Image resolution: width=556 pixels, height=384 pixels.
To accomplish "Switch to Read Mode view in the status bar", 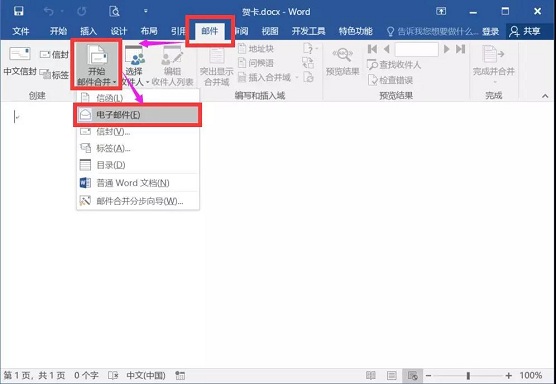I will coord(371,375).
